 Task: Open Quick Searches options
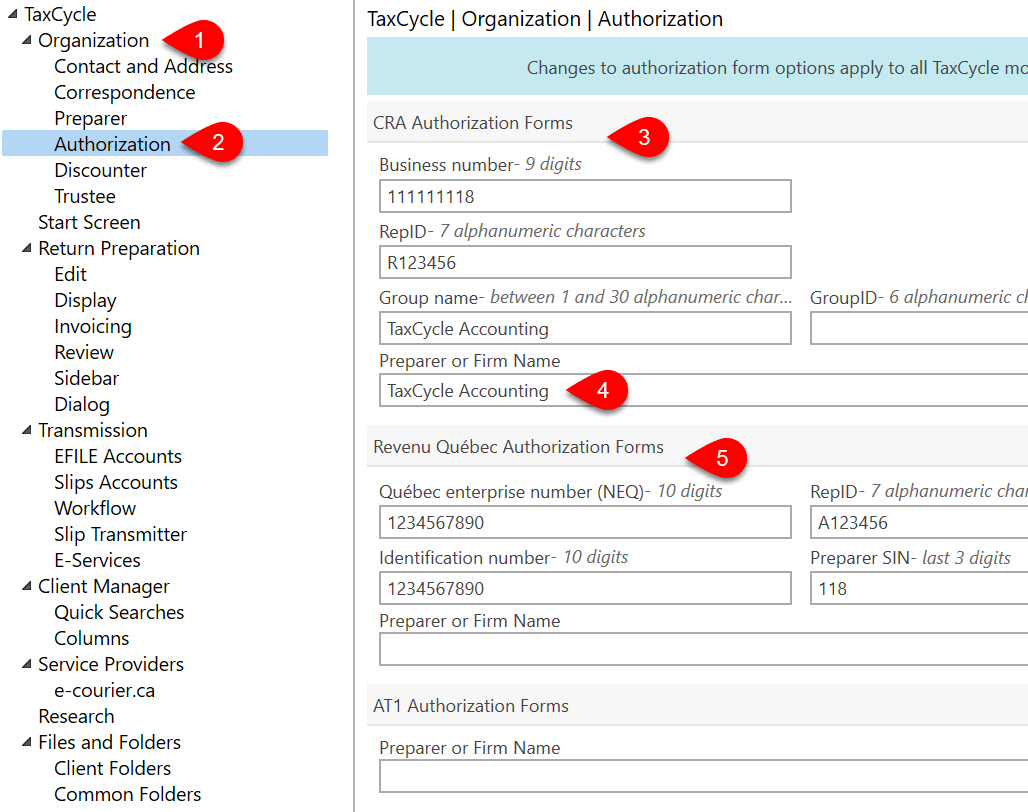tap(119, 612)
